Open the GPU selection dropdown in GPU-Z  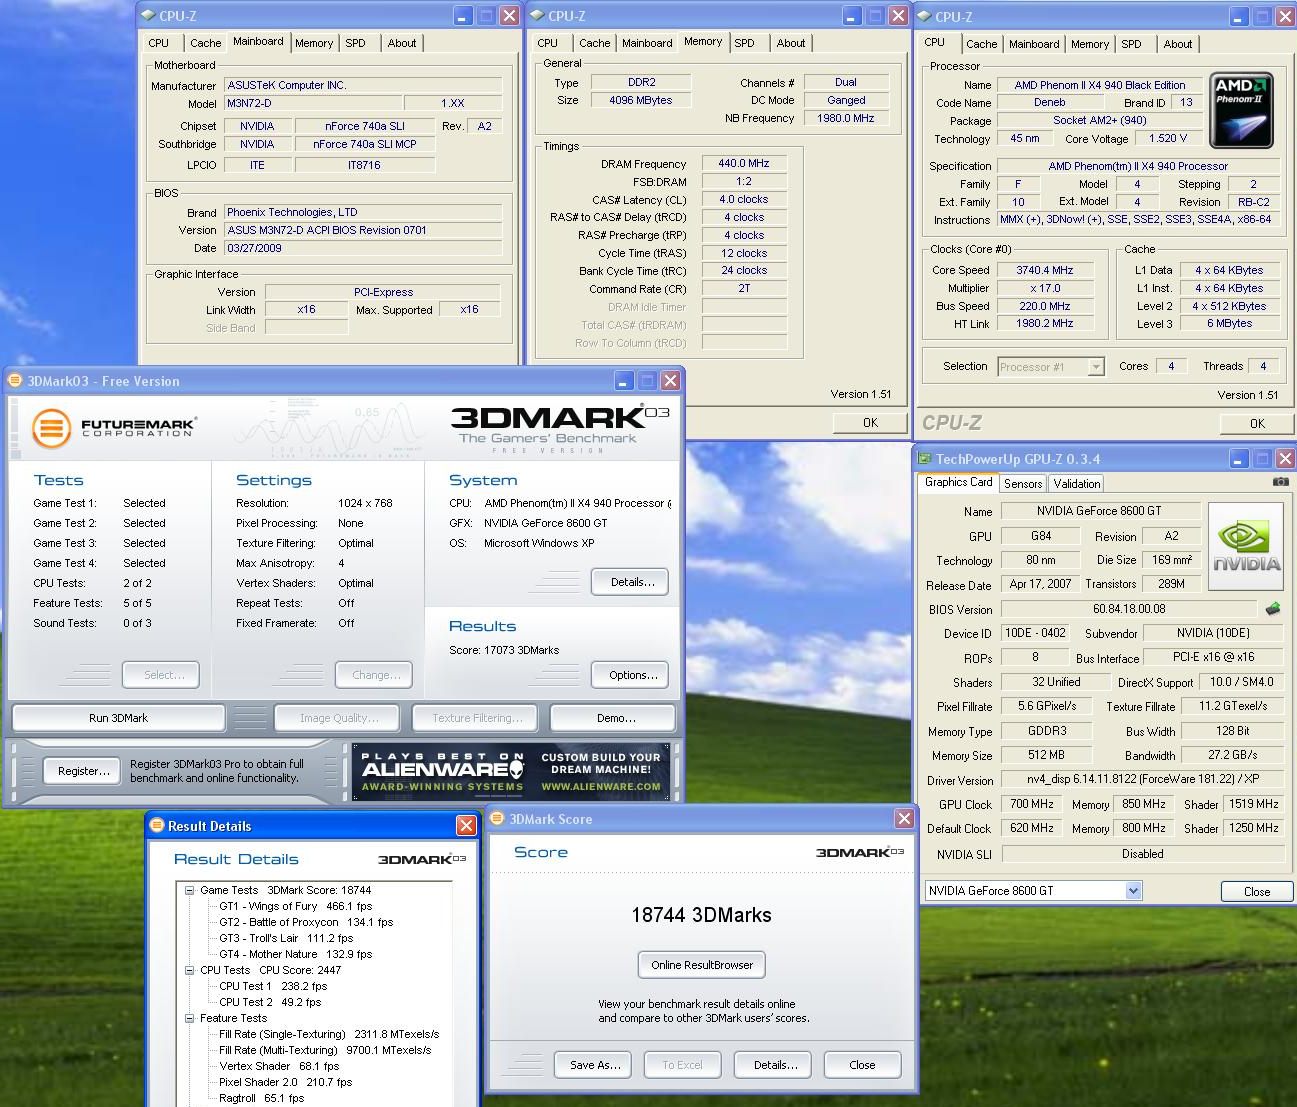1133,890
